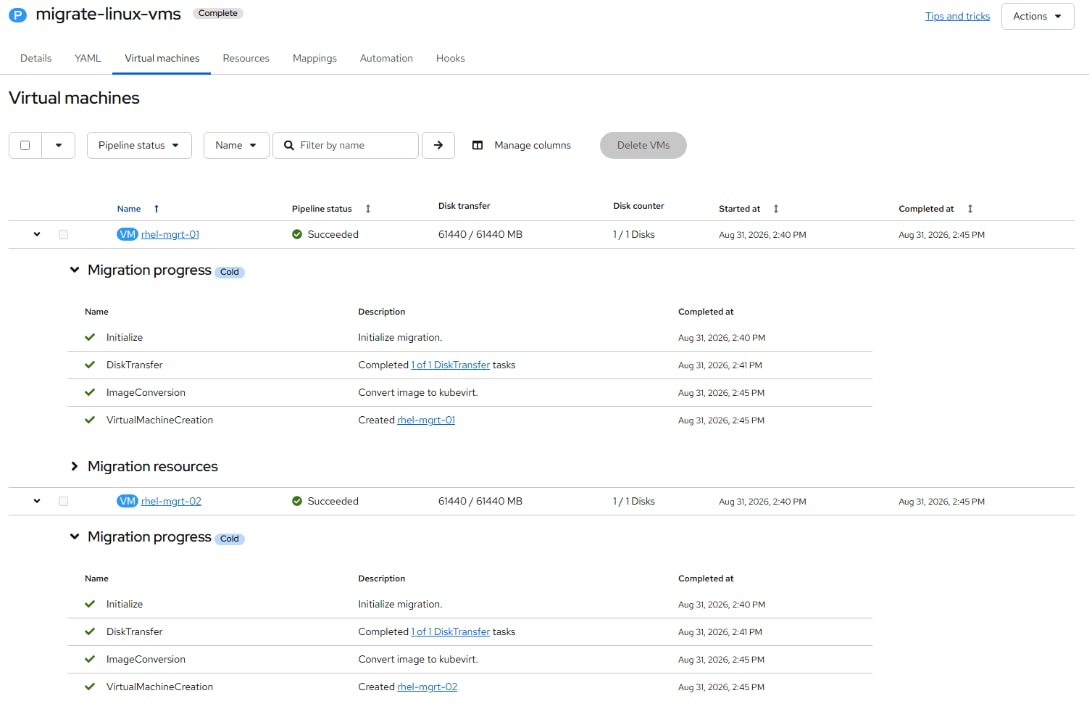The width and height of the screenshot is (1092, 709).
Task: Click the Cold label under rhel-mgrt-02
Action: click(x=229, y=539)
